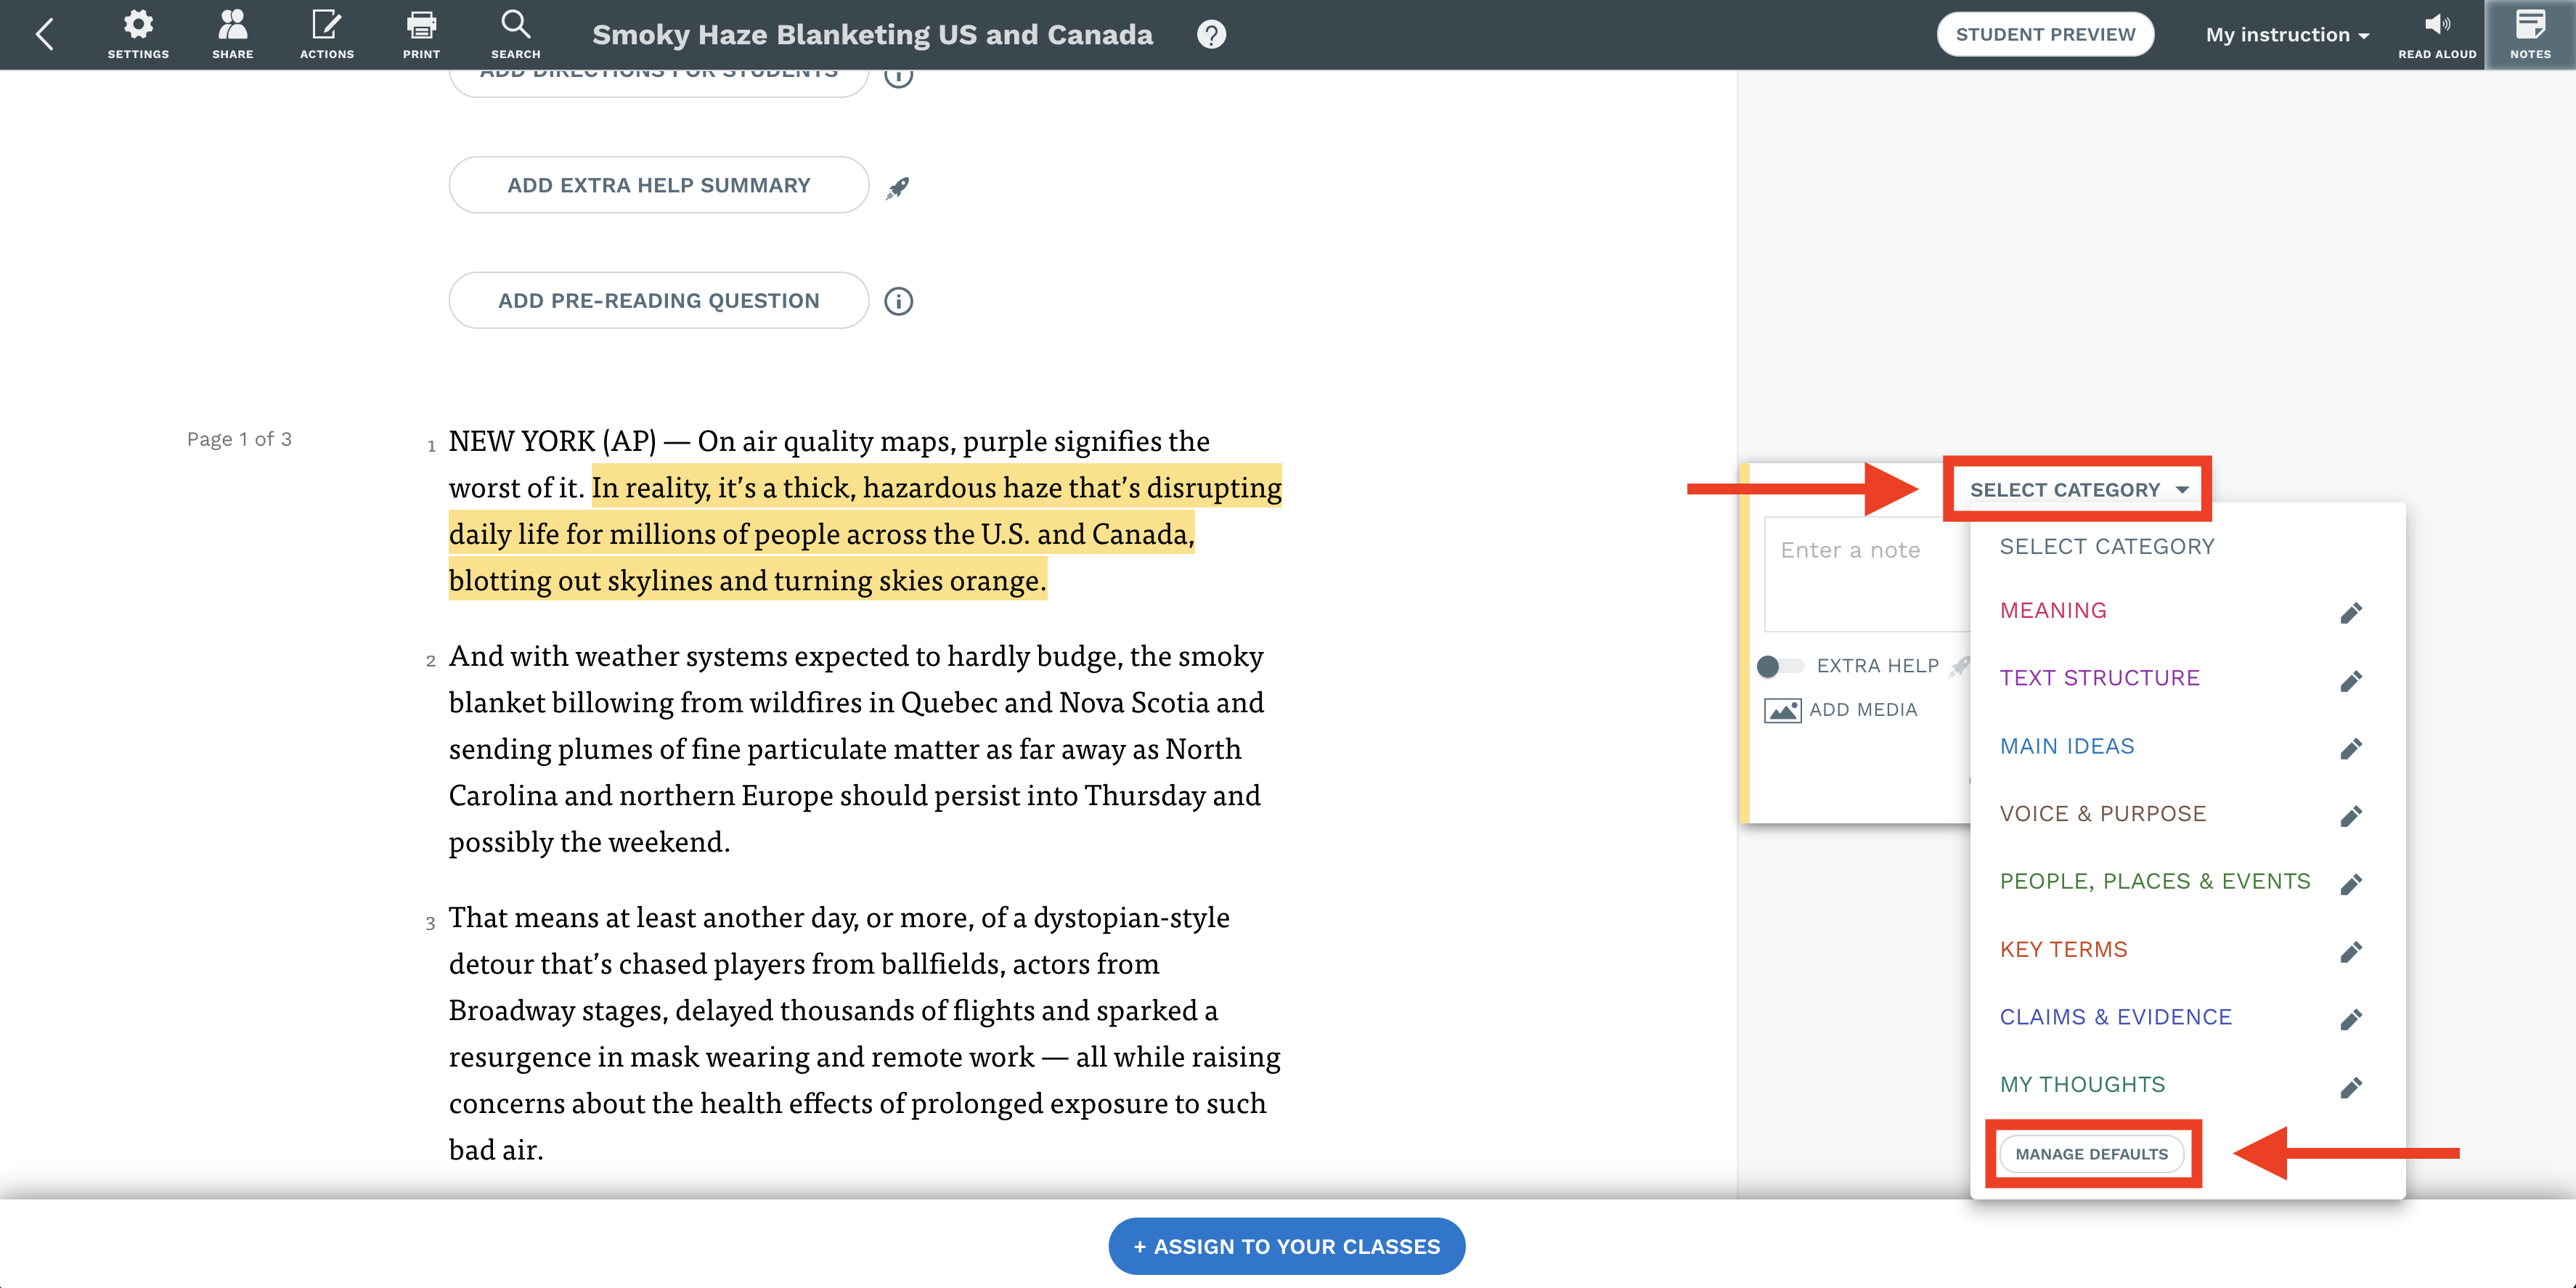2576x1288 pixels.
Task: Select the Claims & Evidence category
Action: 2115,1017
